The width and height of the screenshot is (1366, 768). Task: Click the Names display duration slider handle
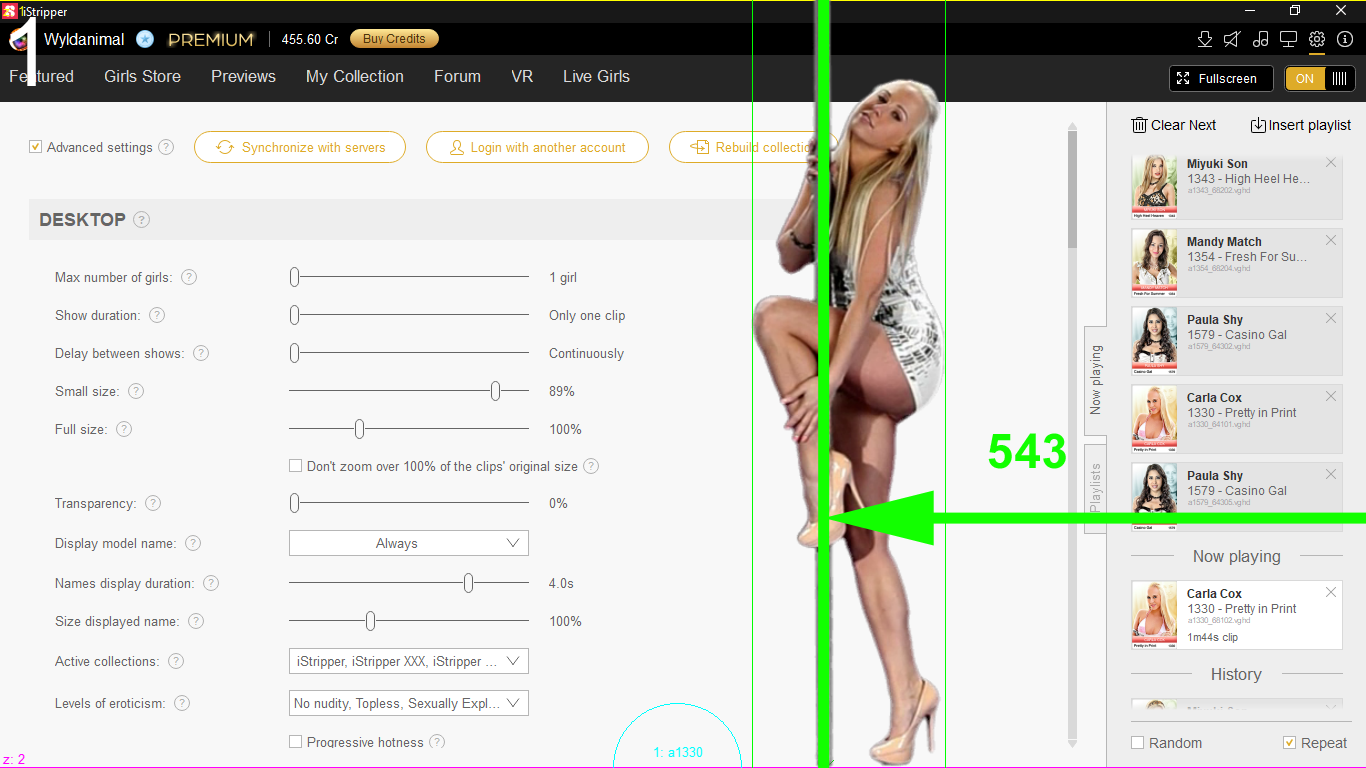[468, 583]
